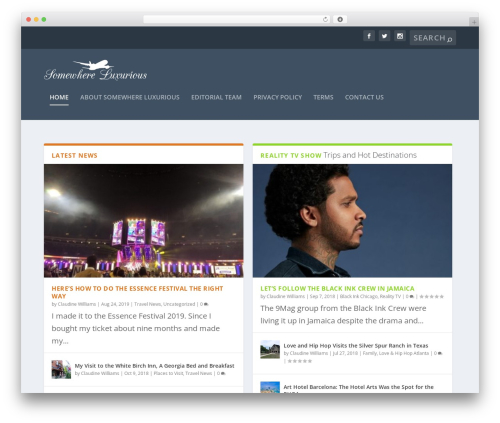Open Places to Visit category link

click(168, 373)
